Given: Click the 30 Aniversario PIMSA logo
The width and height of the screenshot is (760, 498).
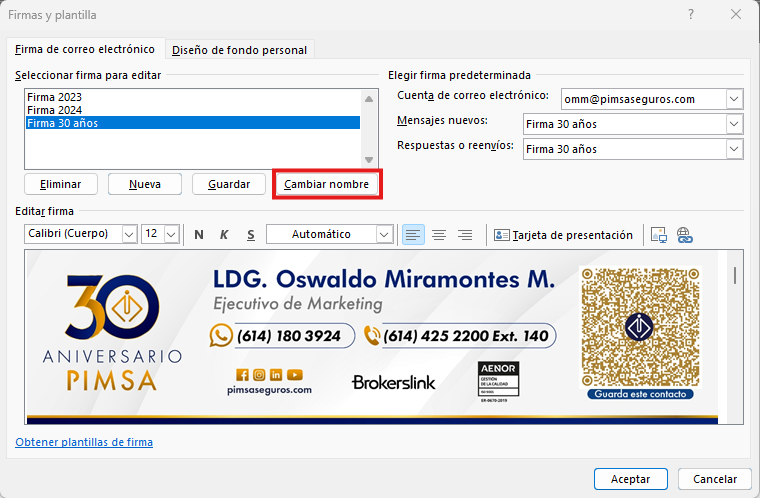Looking at the screenshot, I should click(112, 334).
